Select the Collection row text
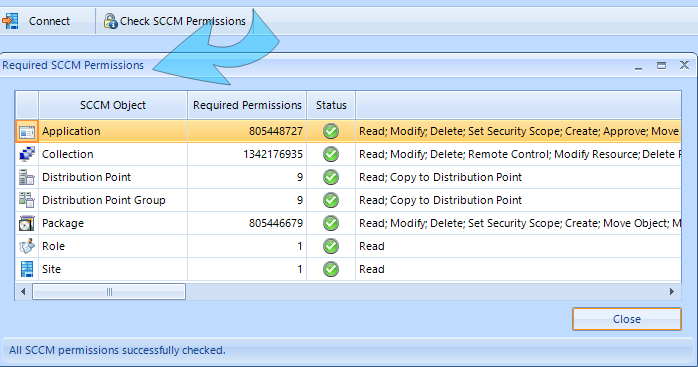Screen dimensions: 698x367 click(68, 154)
